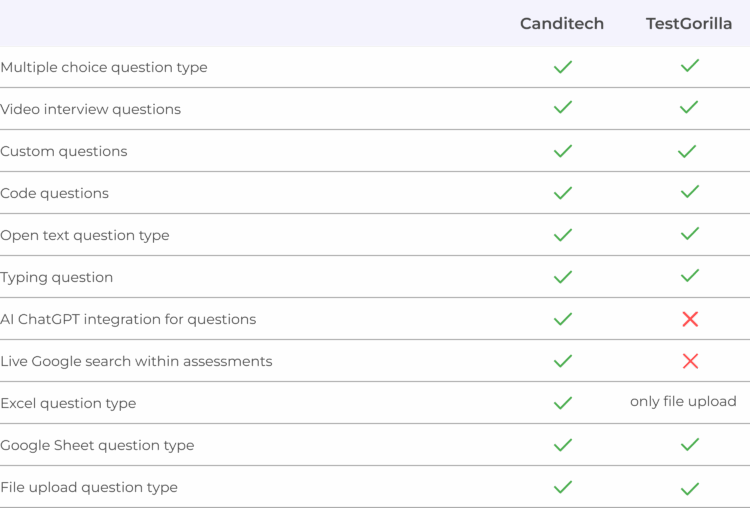Click Canditech checkmark for Multiple choice question type

click(562, 67)
